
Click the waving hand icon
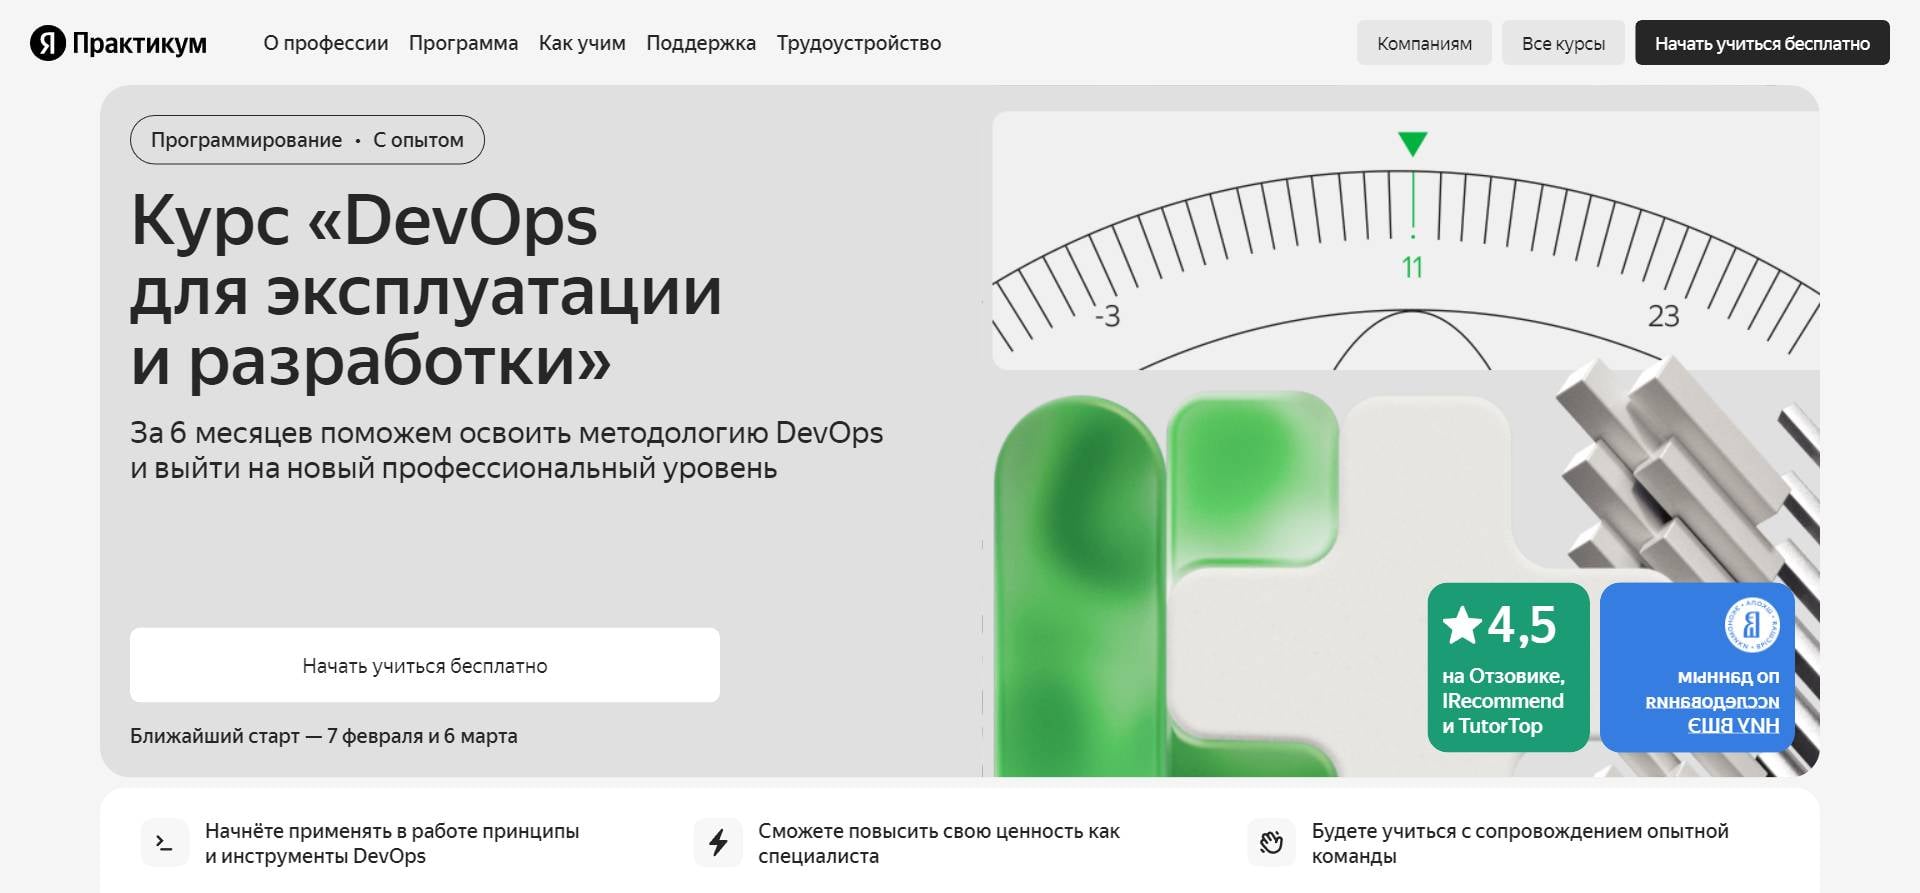point(1271,843)
